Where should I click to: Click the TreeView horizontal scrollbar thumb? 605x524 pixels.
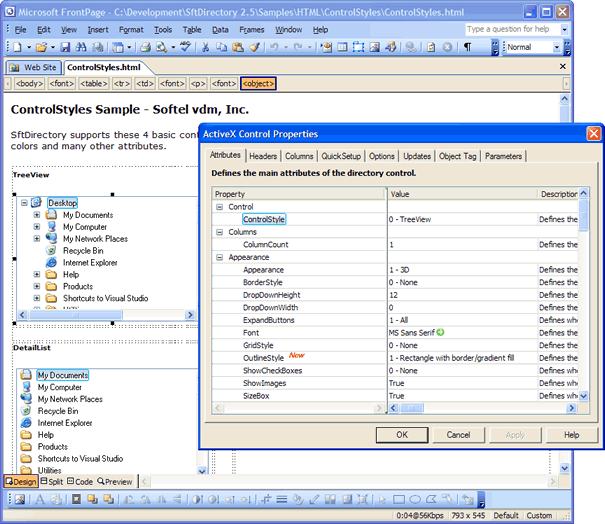tap(76, 315)
